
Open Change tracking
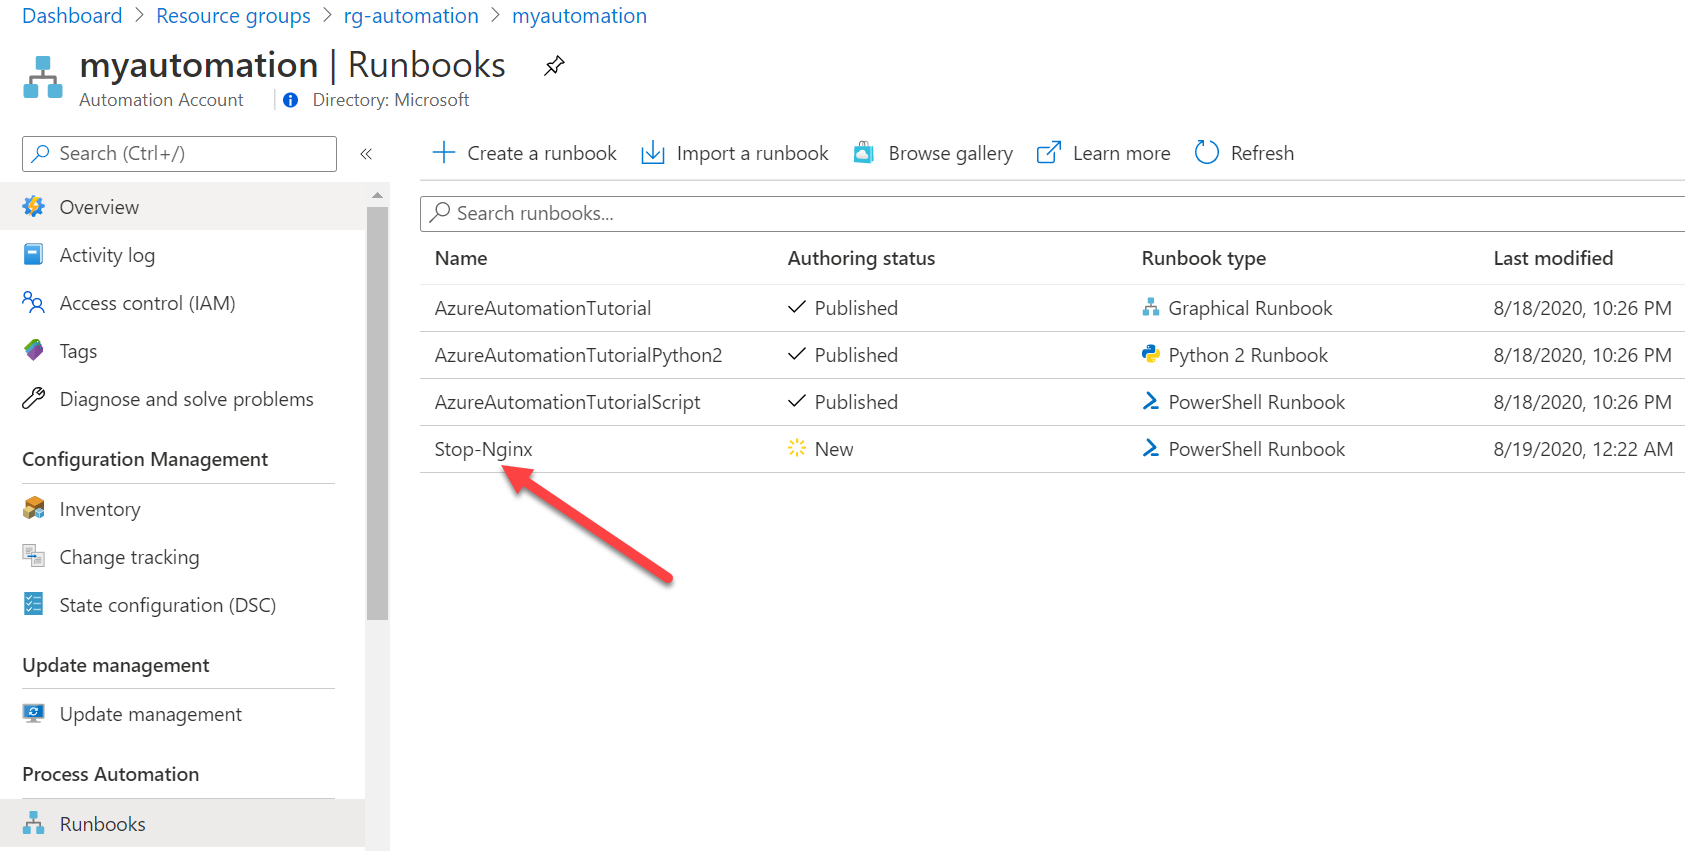183,557
